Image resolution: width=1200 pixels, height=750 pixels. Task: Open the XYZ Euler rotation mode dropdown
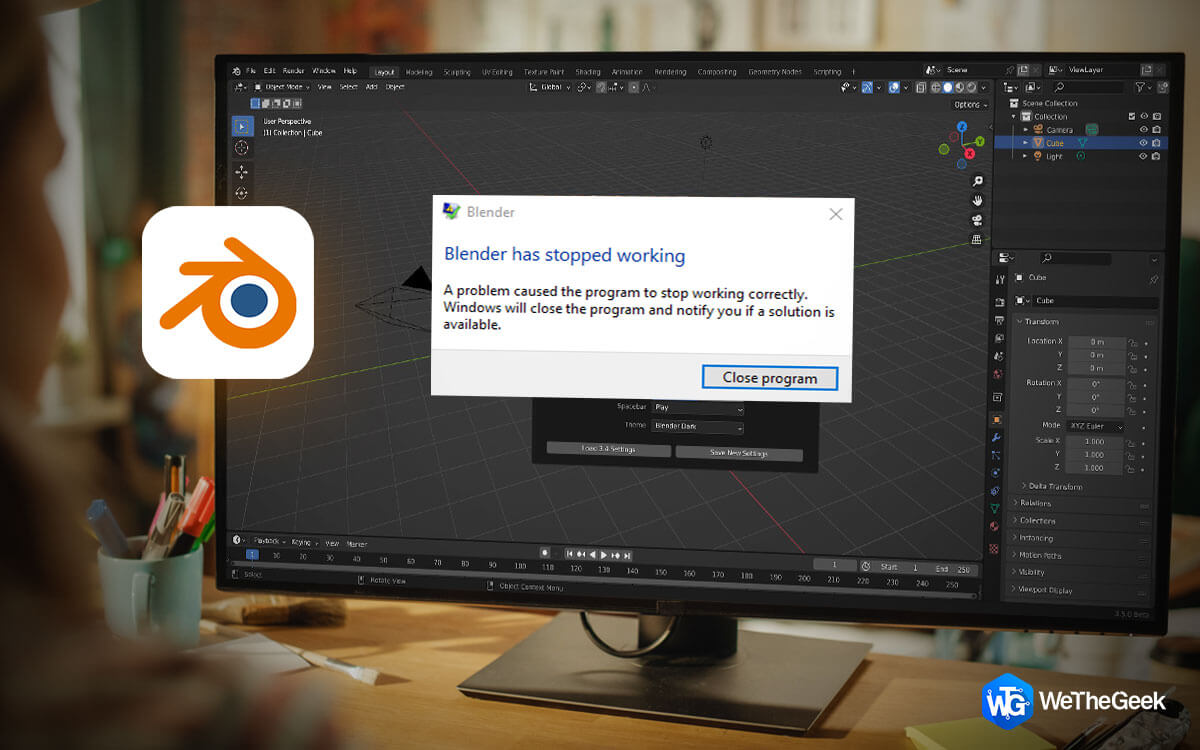coord(1096,426)
